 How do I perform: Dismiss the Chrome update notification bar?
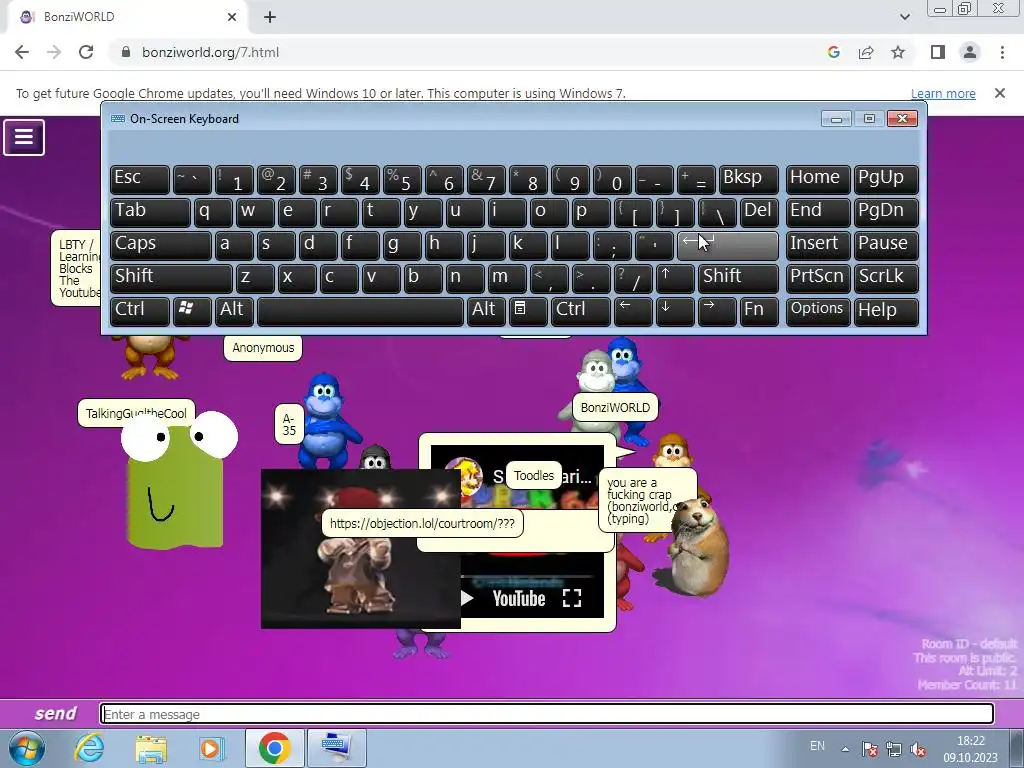point(999,93)
